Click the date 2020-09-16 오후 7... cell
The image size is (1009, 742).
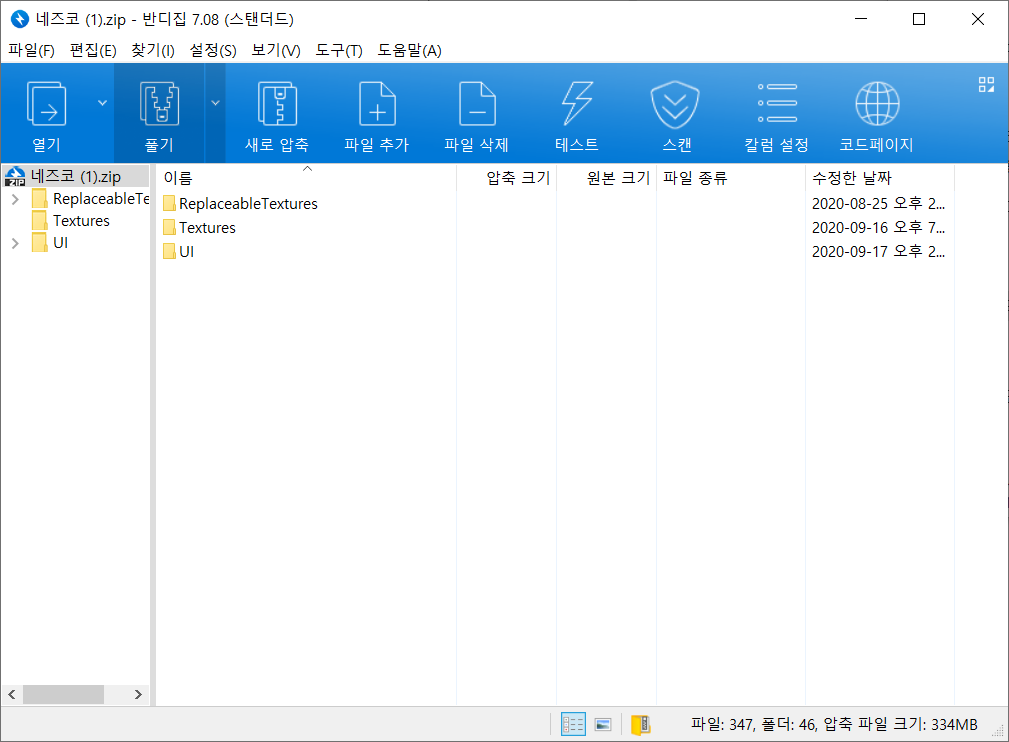click(x=878, y=228)
